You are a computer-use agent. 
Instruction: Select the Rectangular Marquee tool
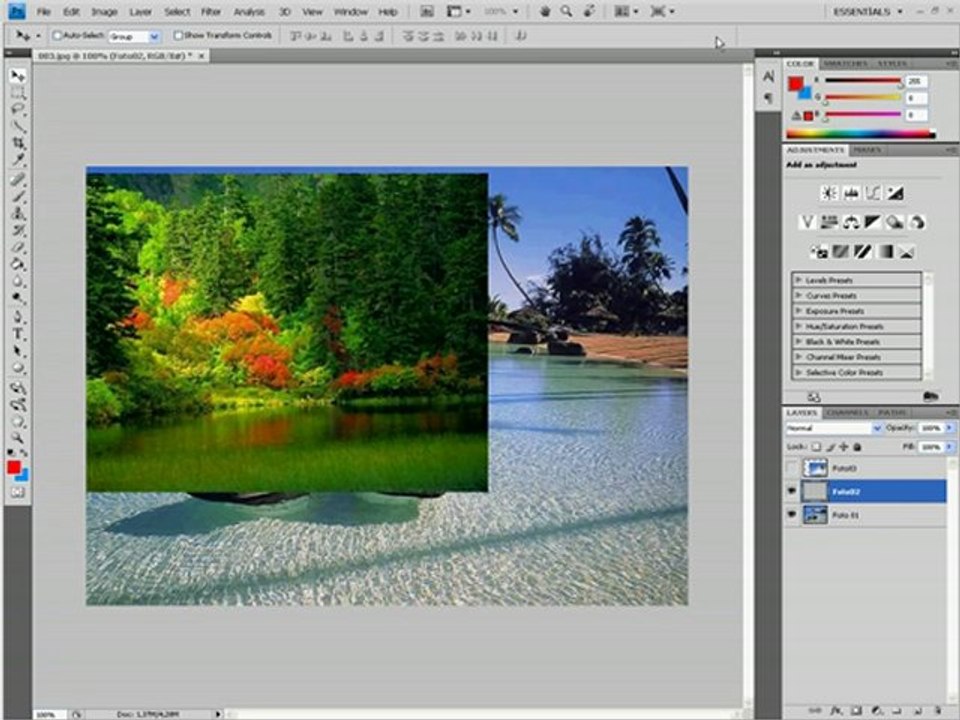point(18,93)
